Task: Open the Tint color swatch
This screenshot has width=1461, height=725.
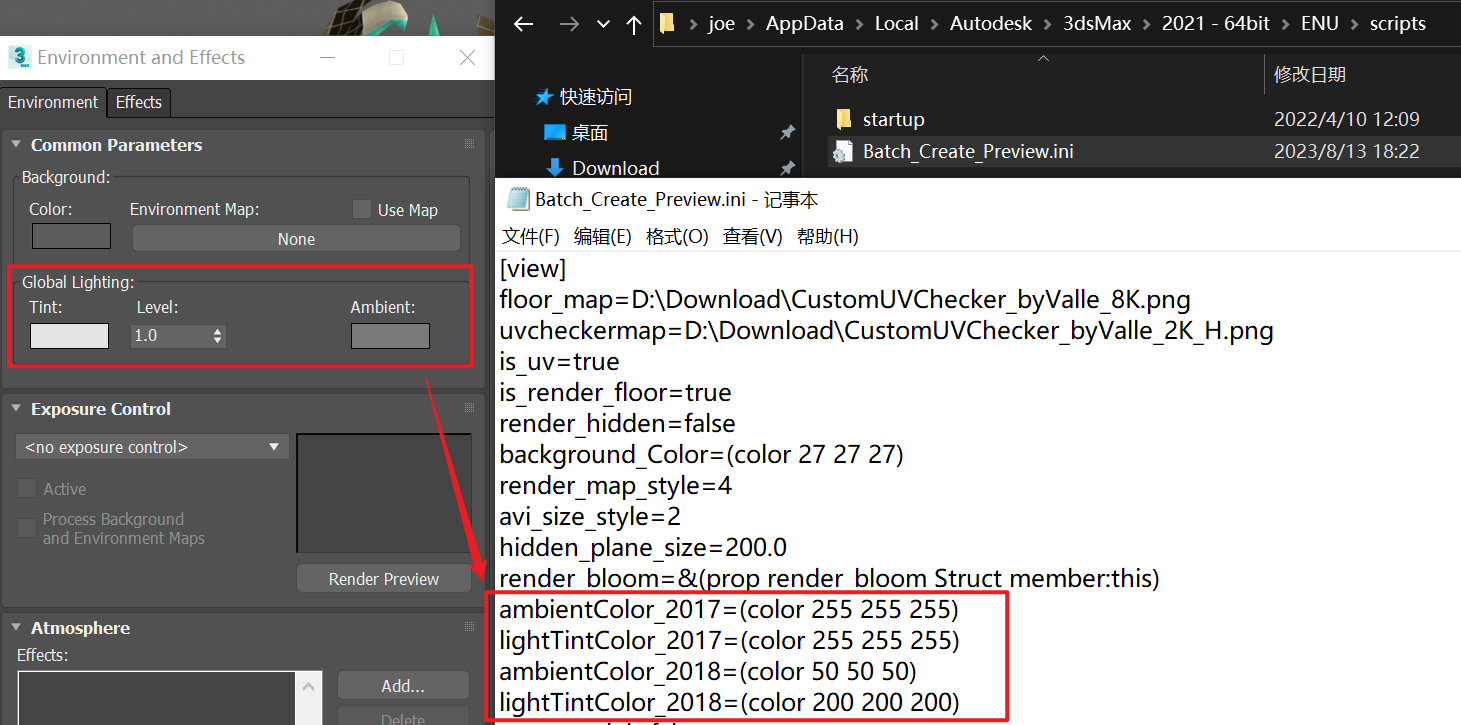Action: point(69,336)
